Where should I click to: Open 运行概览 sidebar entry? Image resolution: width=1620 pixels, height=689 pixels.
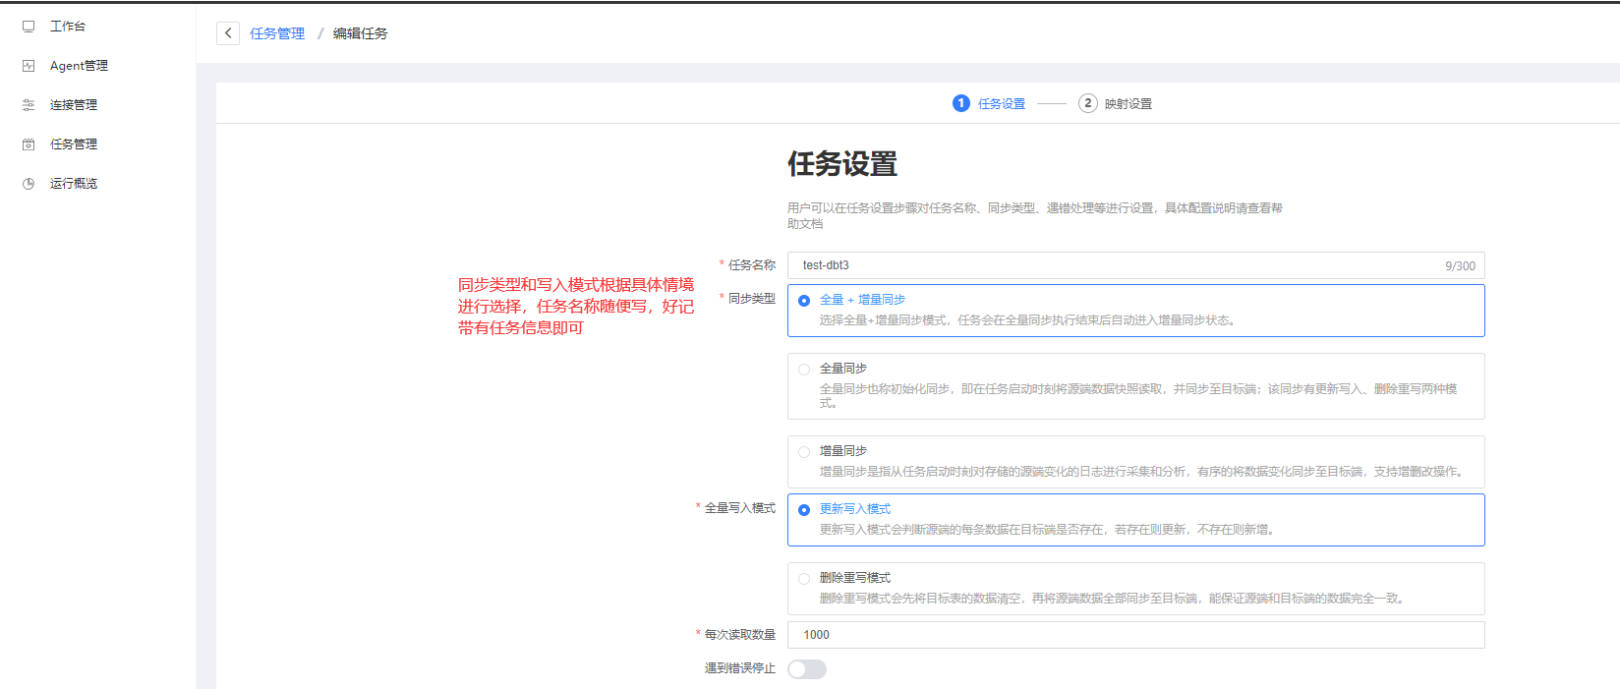pyautogui.click(x=74, y=184)
